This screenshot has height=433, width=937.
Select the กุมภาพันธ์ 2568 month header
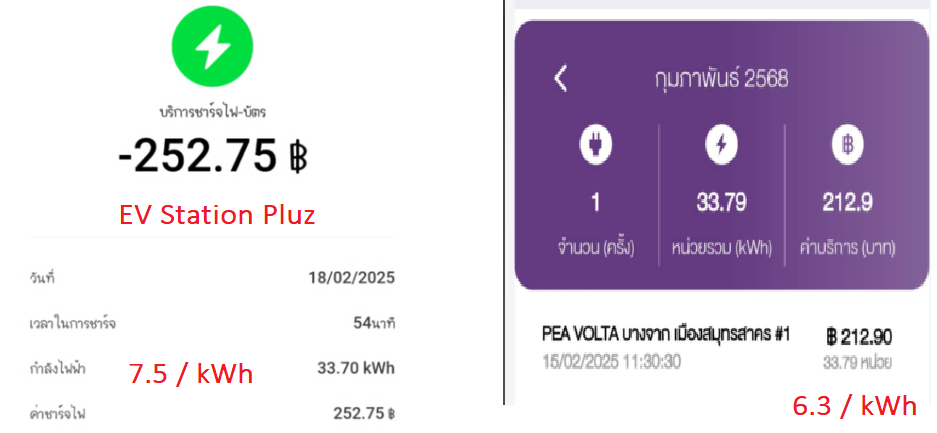pyautogui.click(x=721, y=79)
